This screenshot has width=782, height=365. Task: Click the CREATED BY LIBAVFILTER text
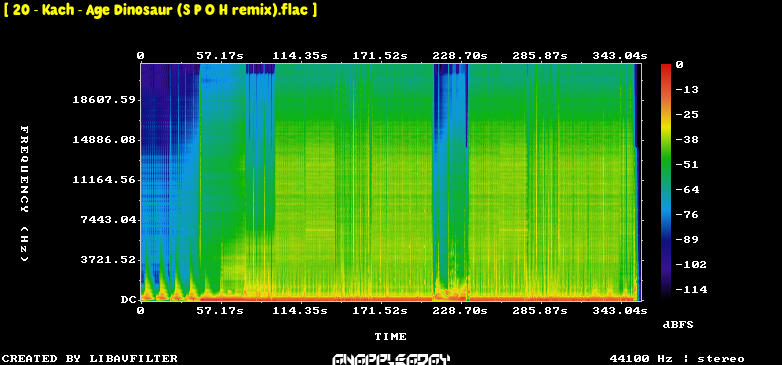point(90,359)
